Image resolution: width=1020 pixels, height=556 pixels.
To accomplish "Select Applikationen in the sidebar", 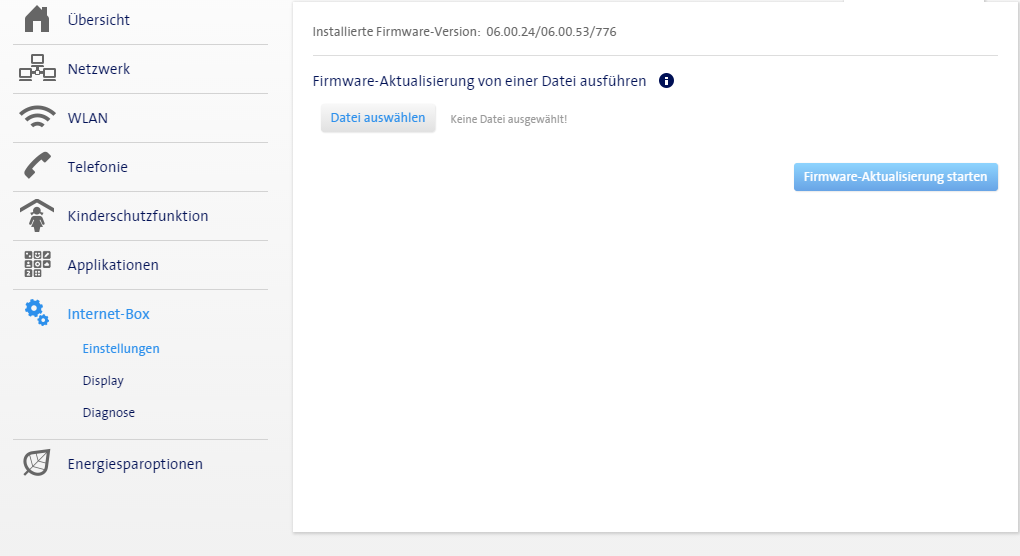I will tap(113, 265).
